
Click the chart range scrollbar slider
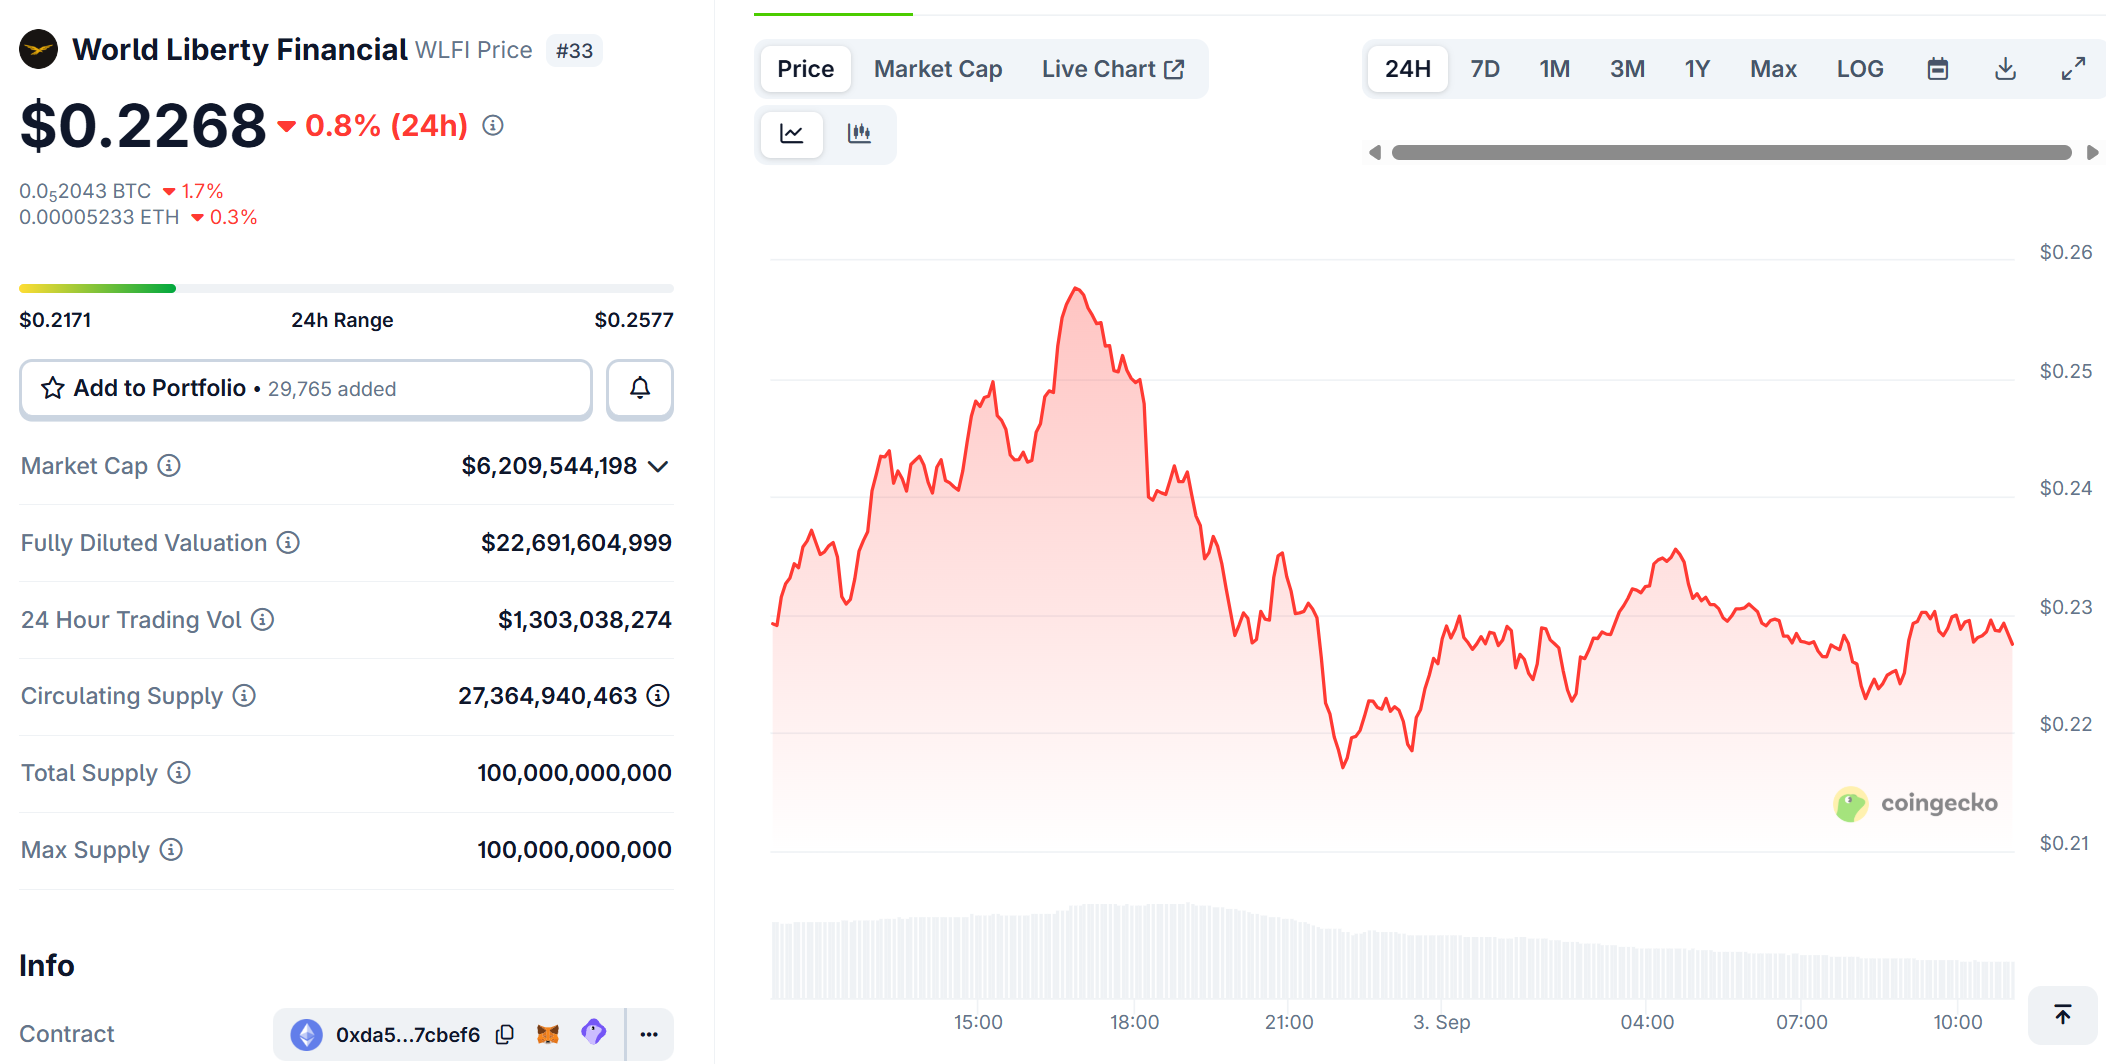[1731, 152]
